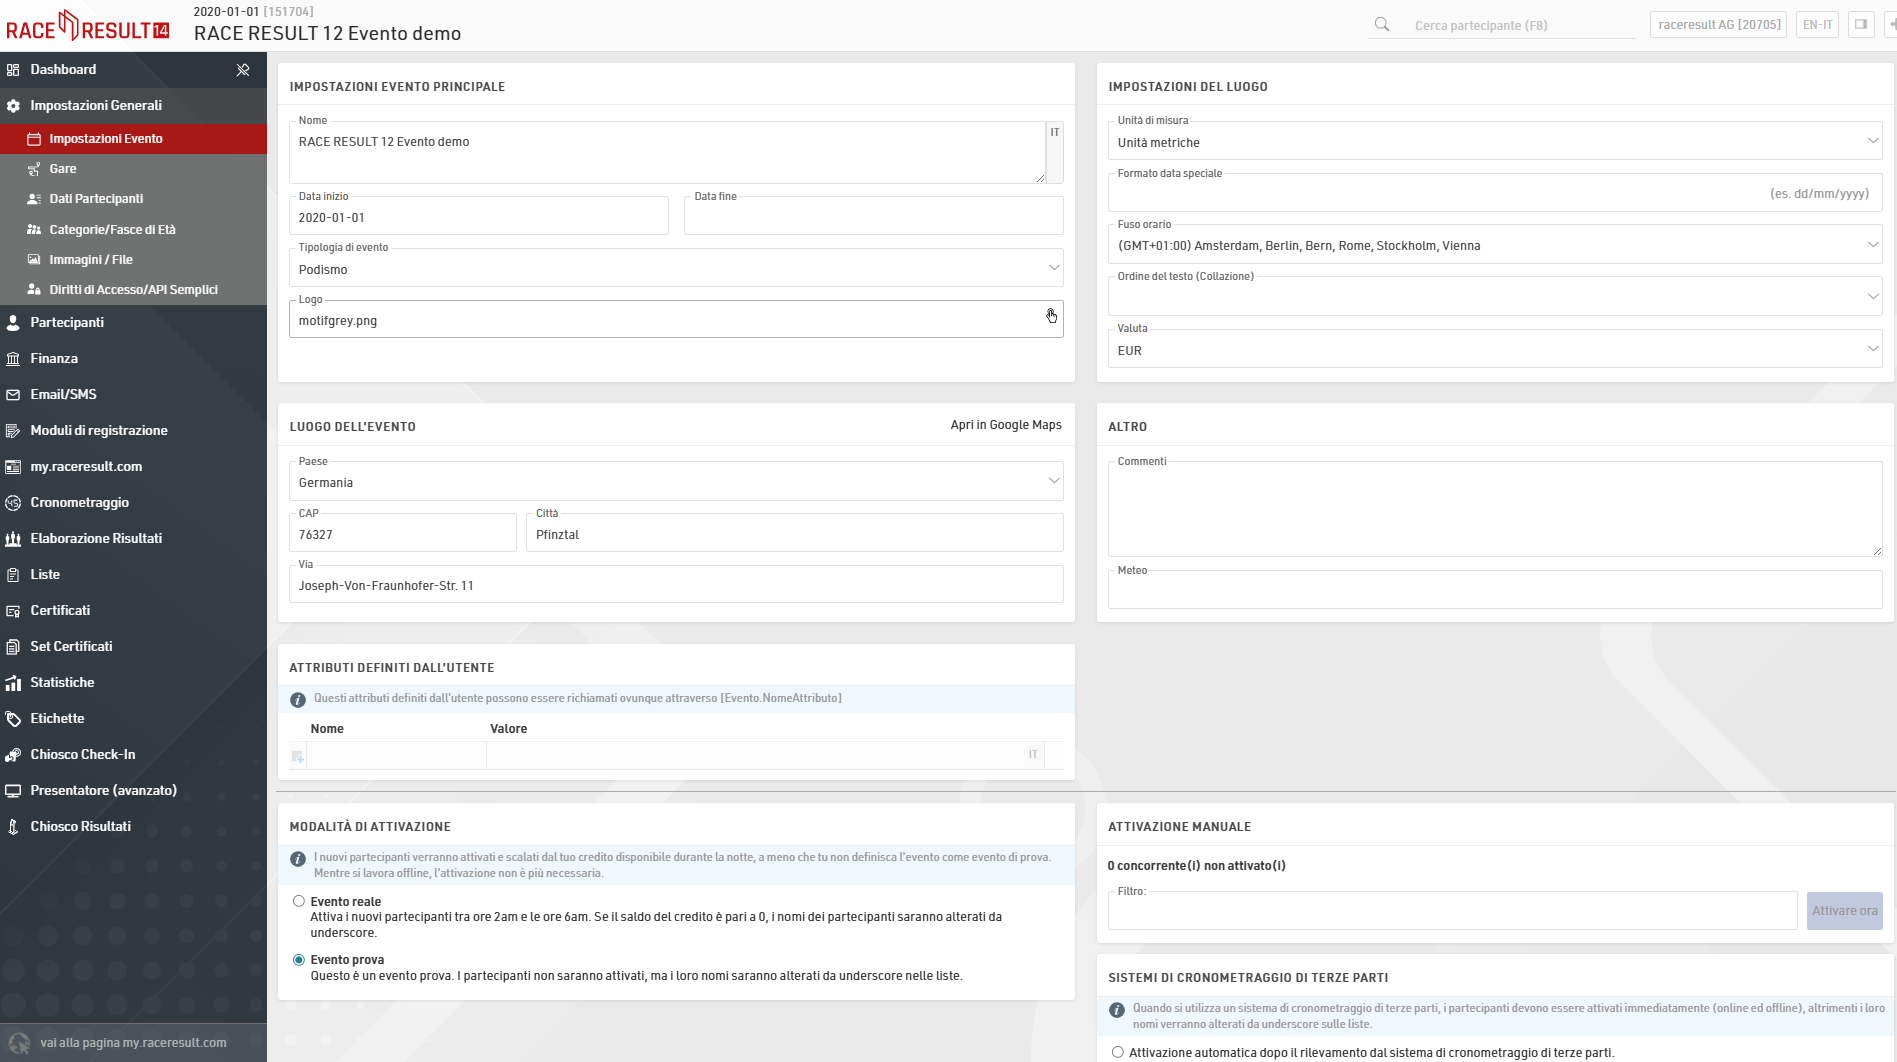The image size is (1897, 1062).
Task: Click the add attribute row icon
Action: pyautogui.click(x=298, y=757)
